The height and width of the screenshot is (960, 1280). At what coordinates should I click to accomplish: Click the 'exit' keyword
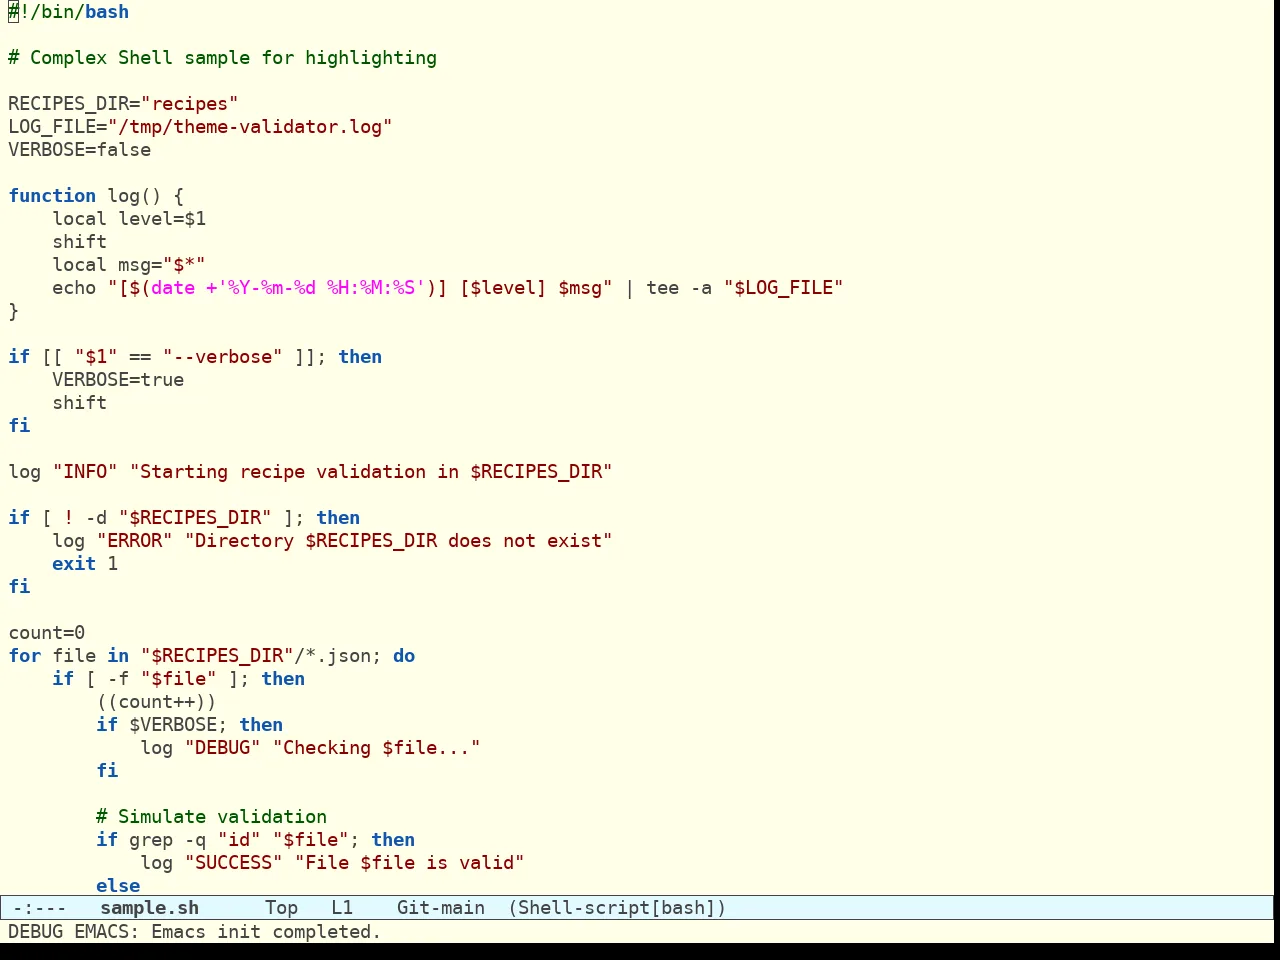[74, 564]
